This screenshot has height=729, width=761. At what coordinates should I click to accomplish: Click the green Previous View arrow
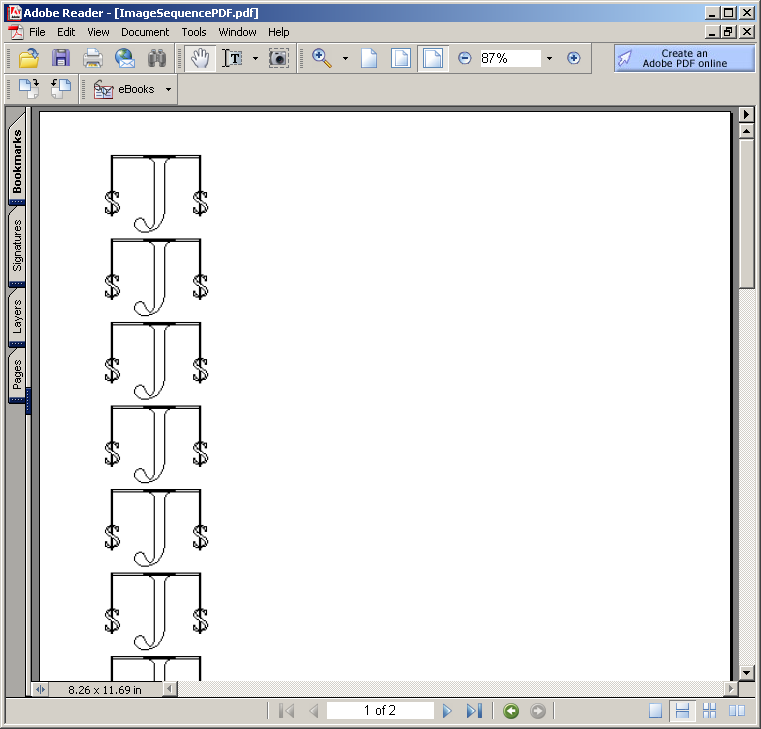click(x=511, y=711)
